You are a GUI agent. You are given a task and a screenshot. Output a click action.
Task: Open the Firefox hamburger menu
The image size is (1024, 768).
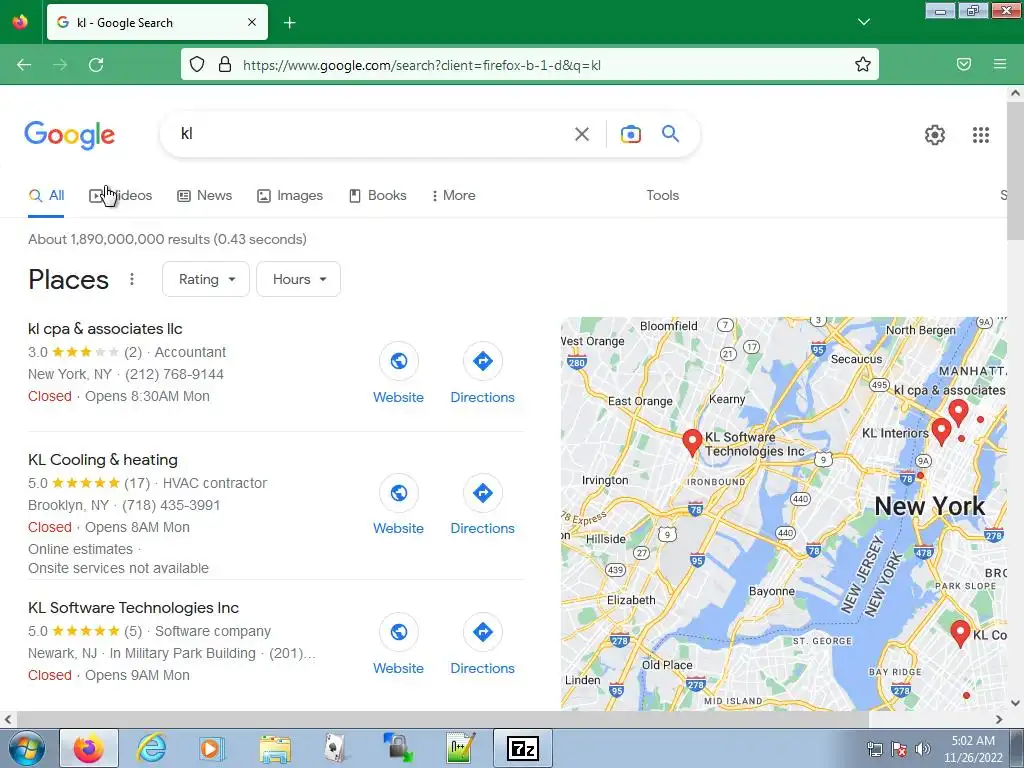point(1000,64)
